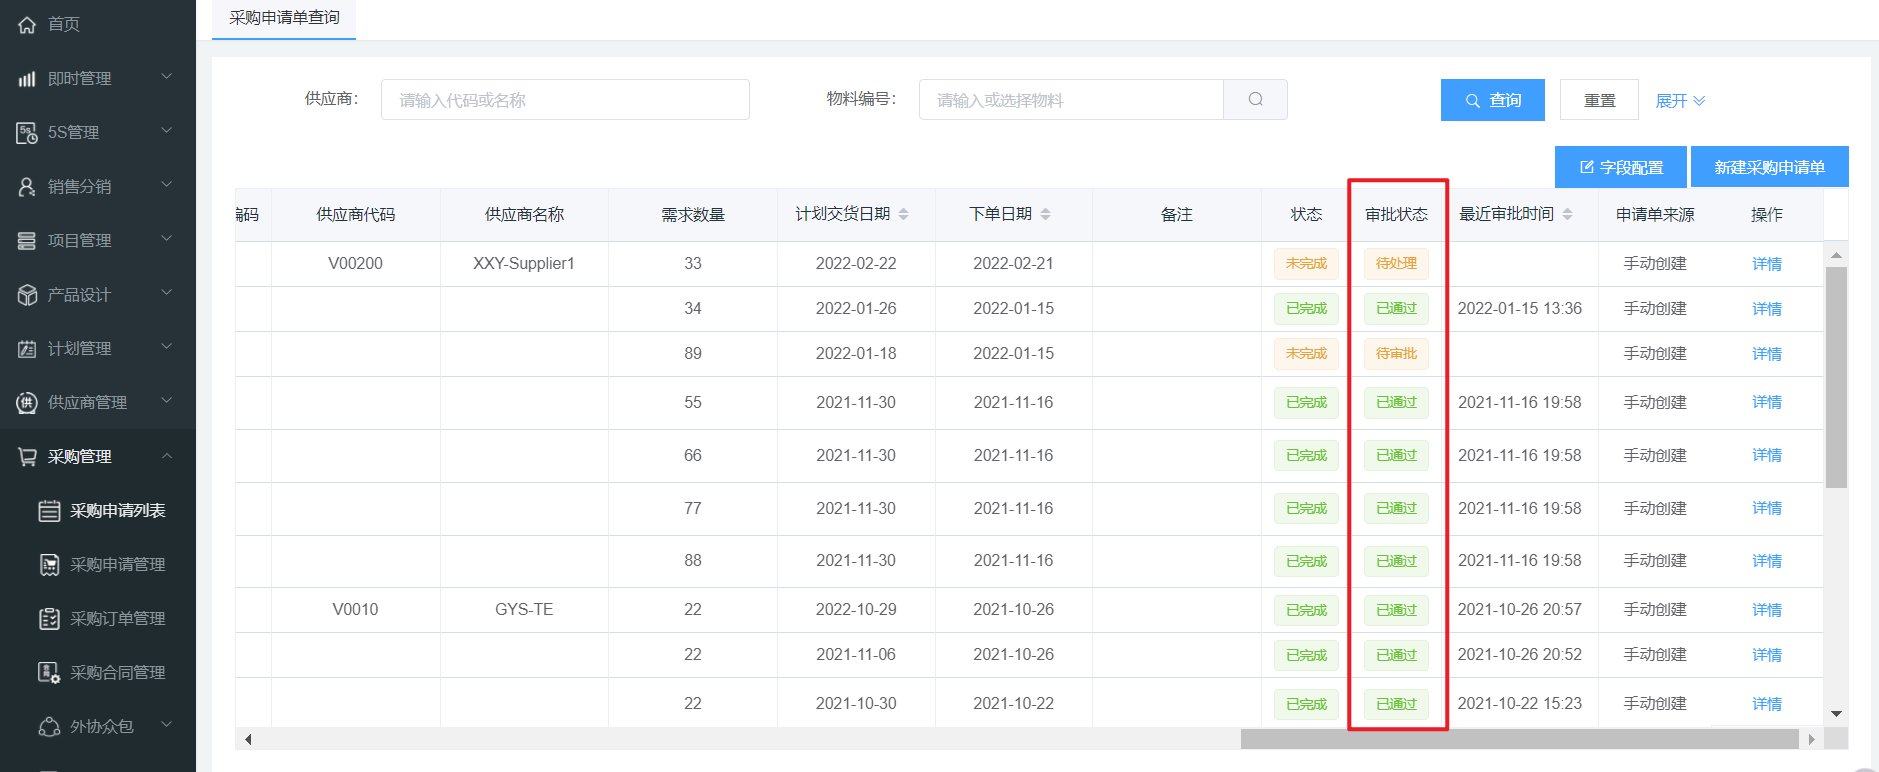Switch to 采购申请单查询 tab
The image size is (1879, 772).
[284, 18]
